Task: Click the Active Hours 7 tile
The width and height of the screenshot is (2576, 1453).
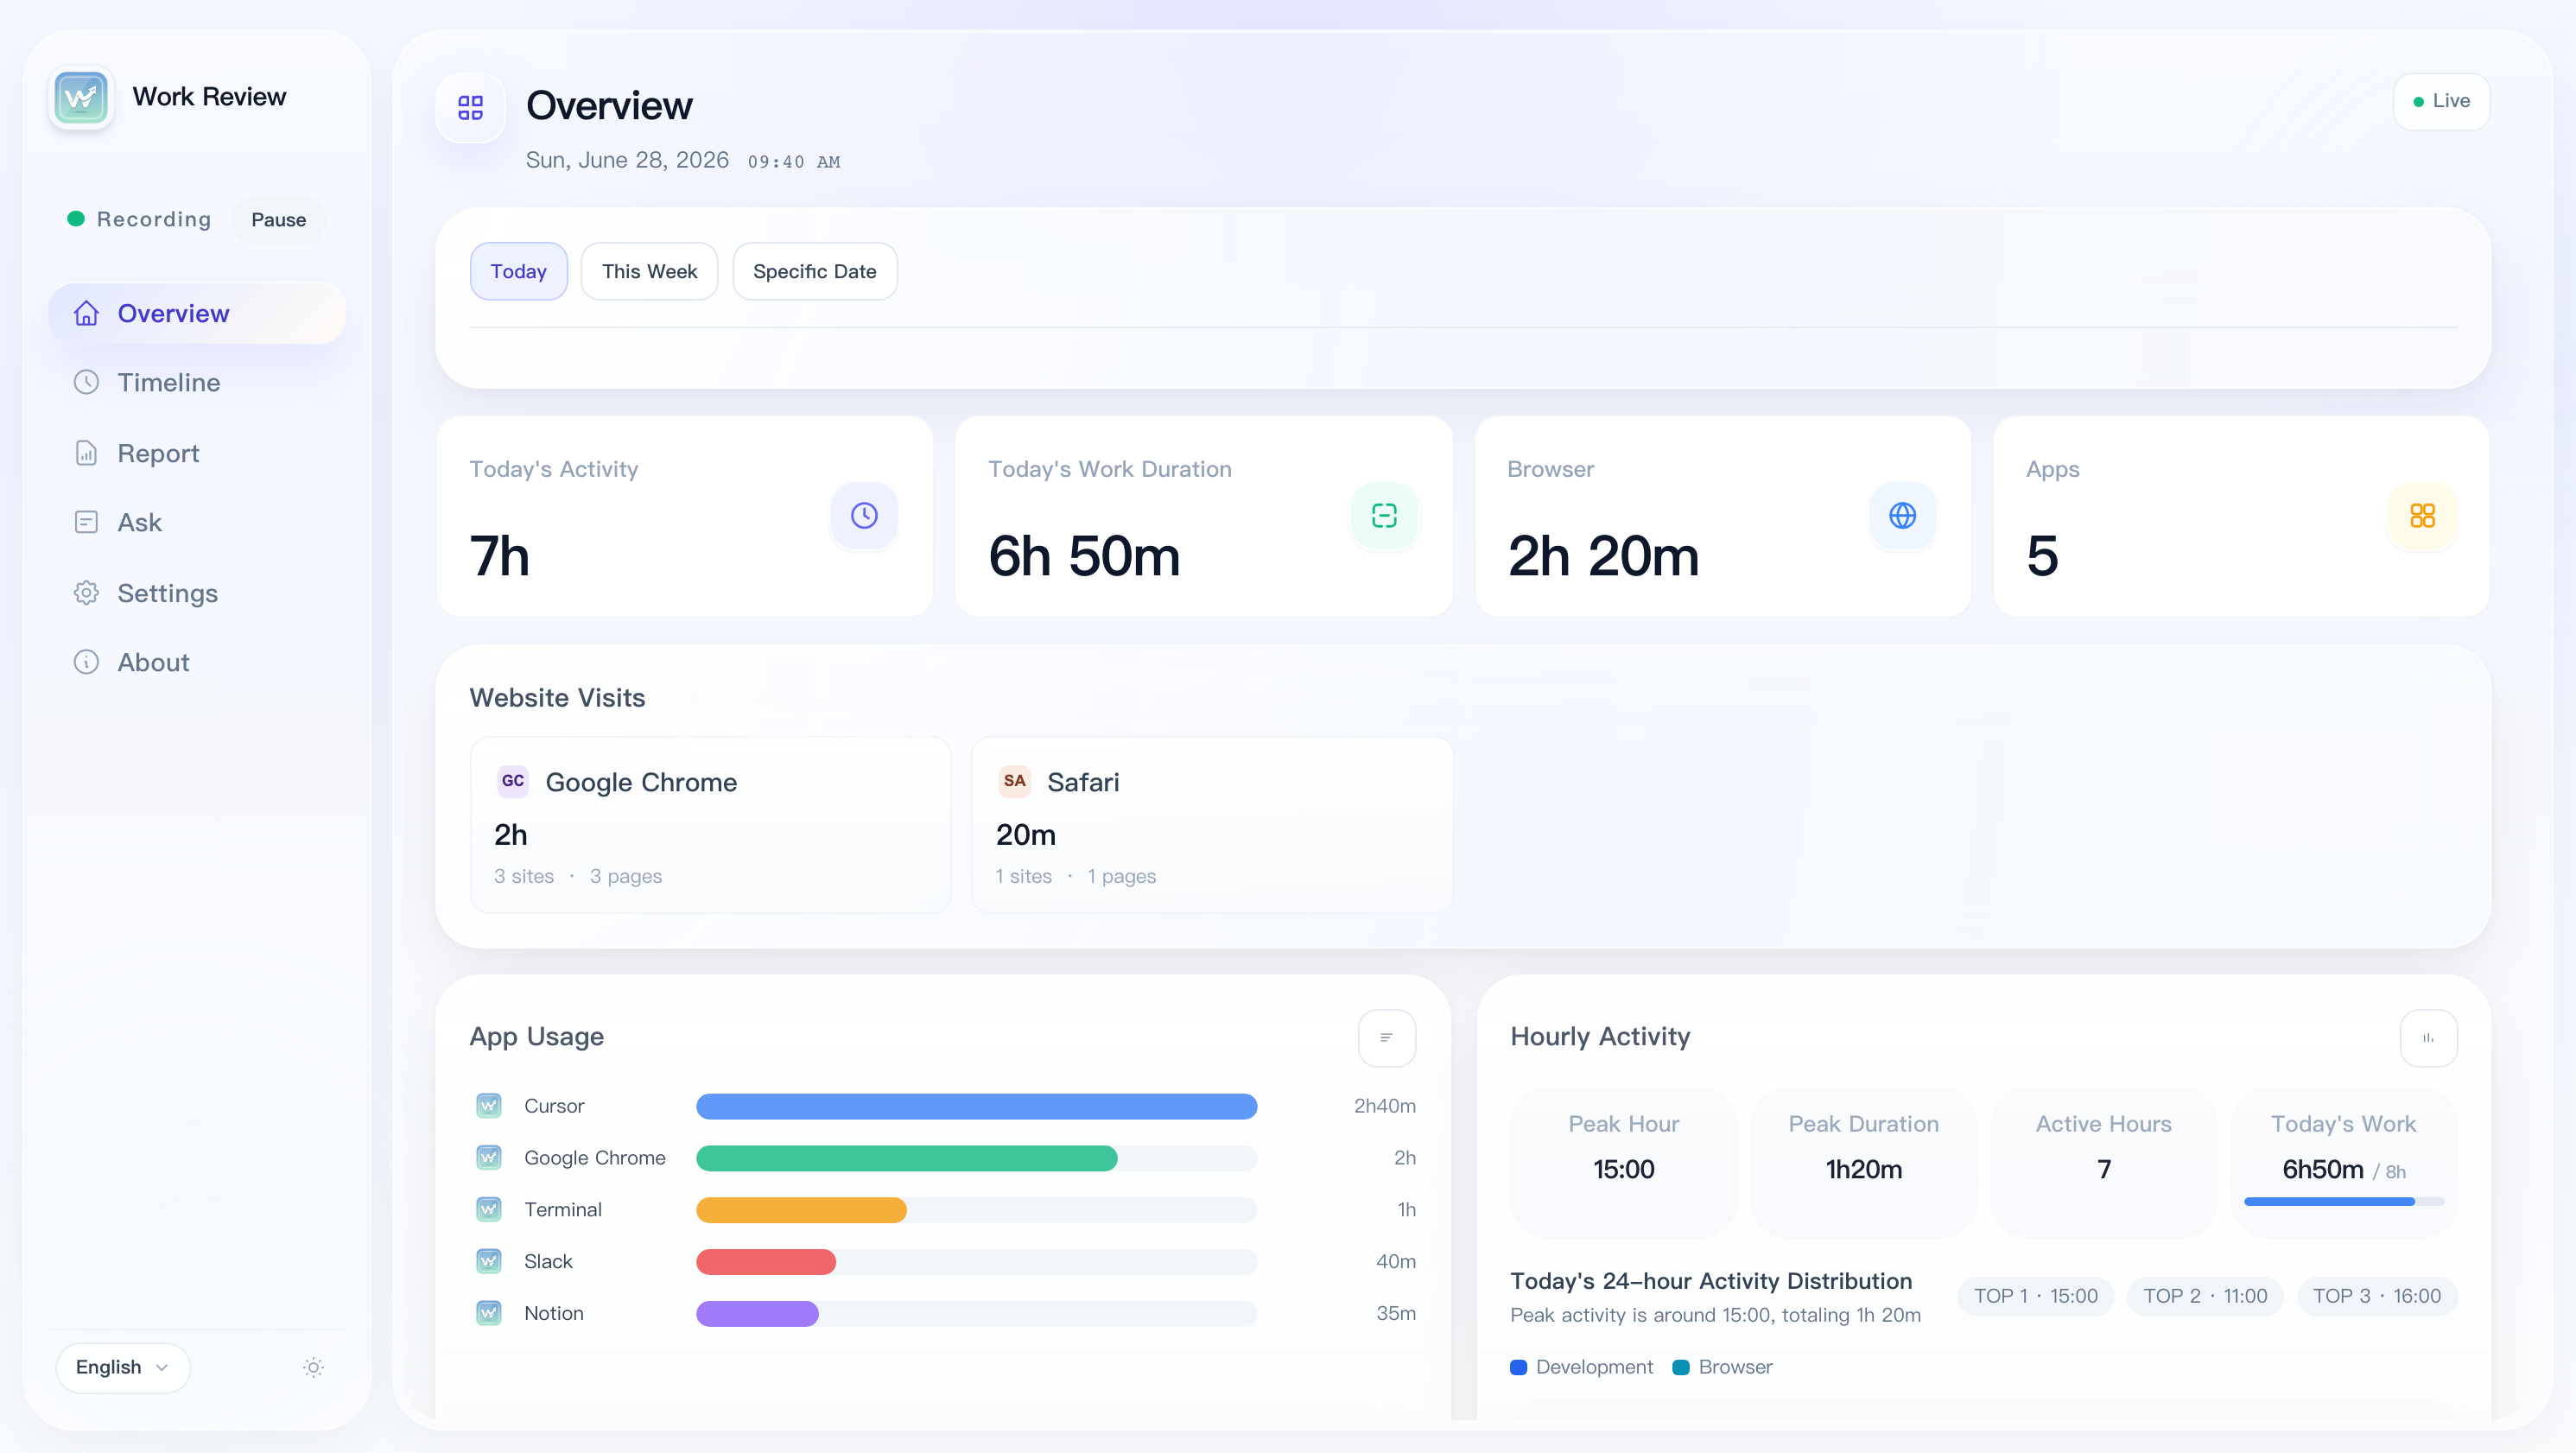Action: click(2103, 1161)
